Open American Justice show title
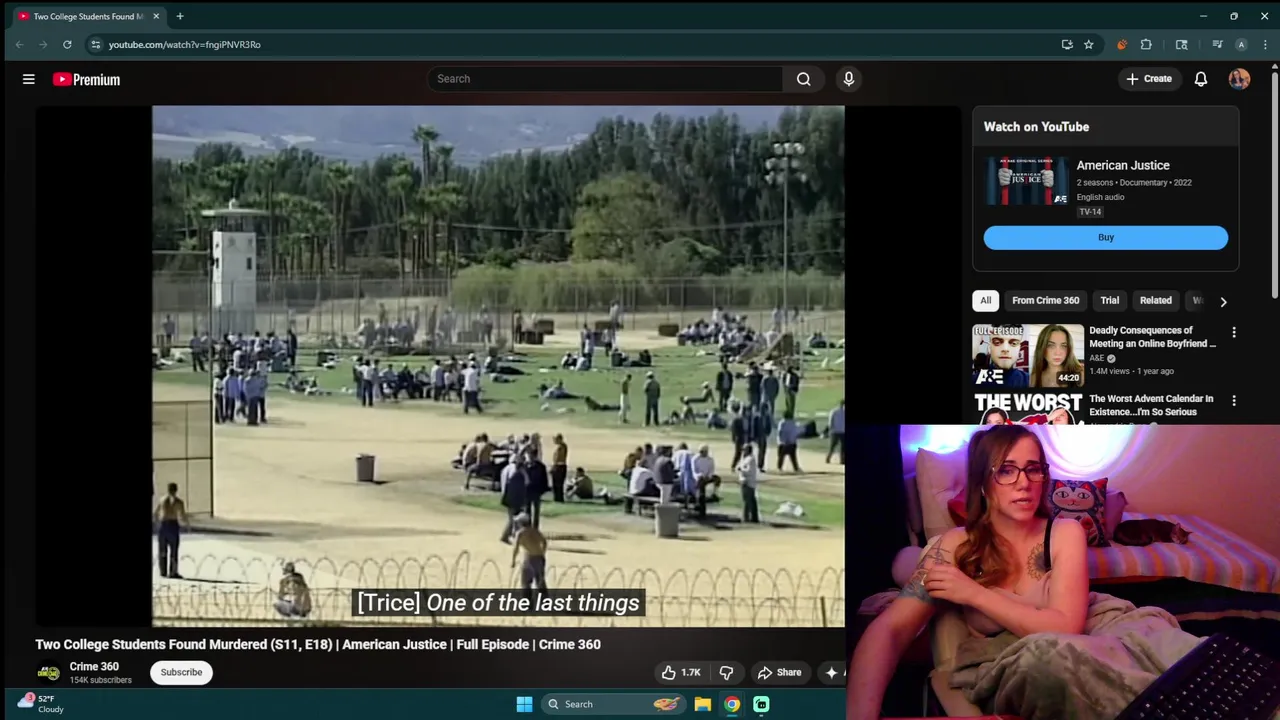 coord(1123,165)
